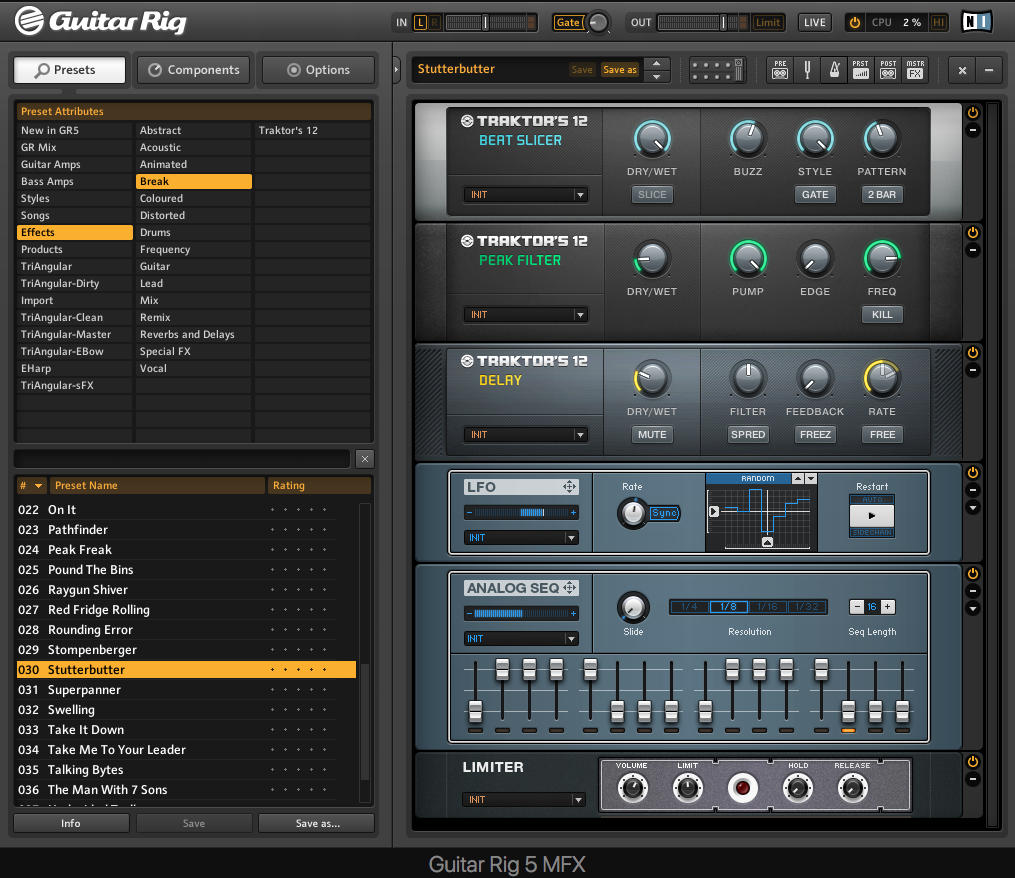Clear the preset search with X icon
This screenshot has height=878, width=1015.
pyautogui.click(x=365, y=459)
